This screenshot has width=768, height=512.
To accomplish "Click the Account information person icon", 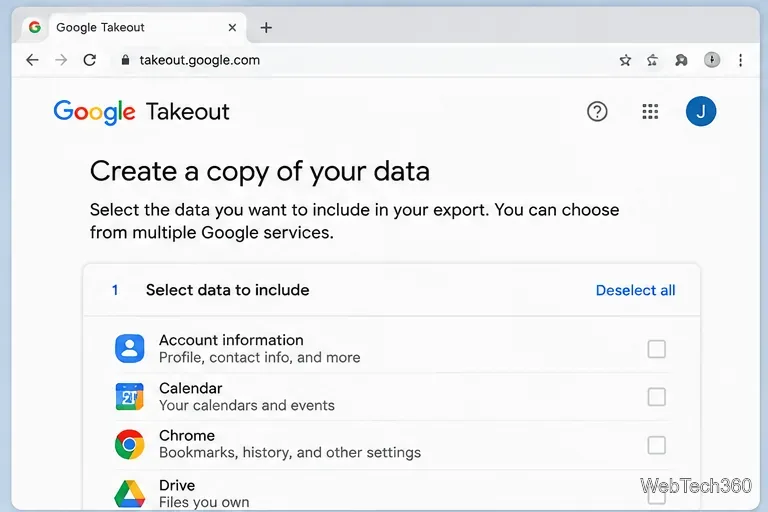I will click(130, 348).
